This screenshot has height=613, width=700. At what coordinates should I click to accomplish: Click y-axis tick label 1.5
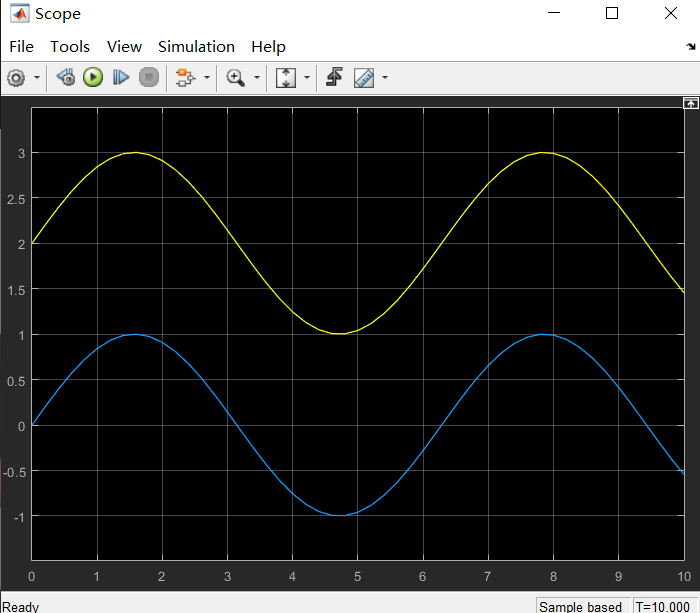coord(16,290)
